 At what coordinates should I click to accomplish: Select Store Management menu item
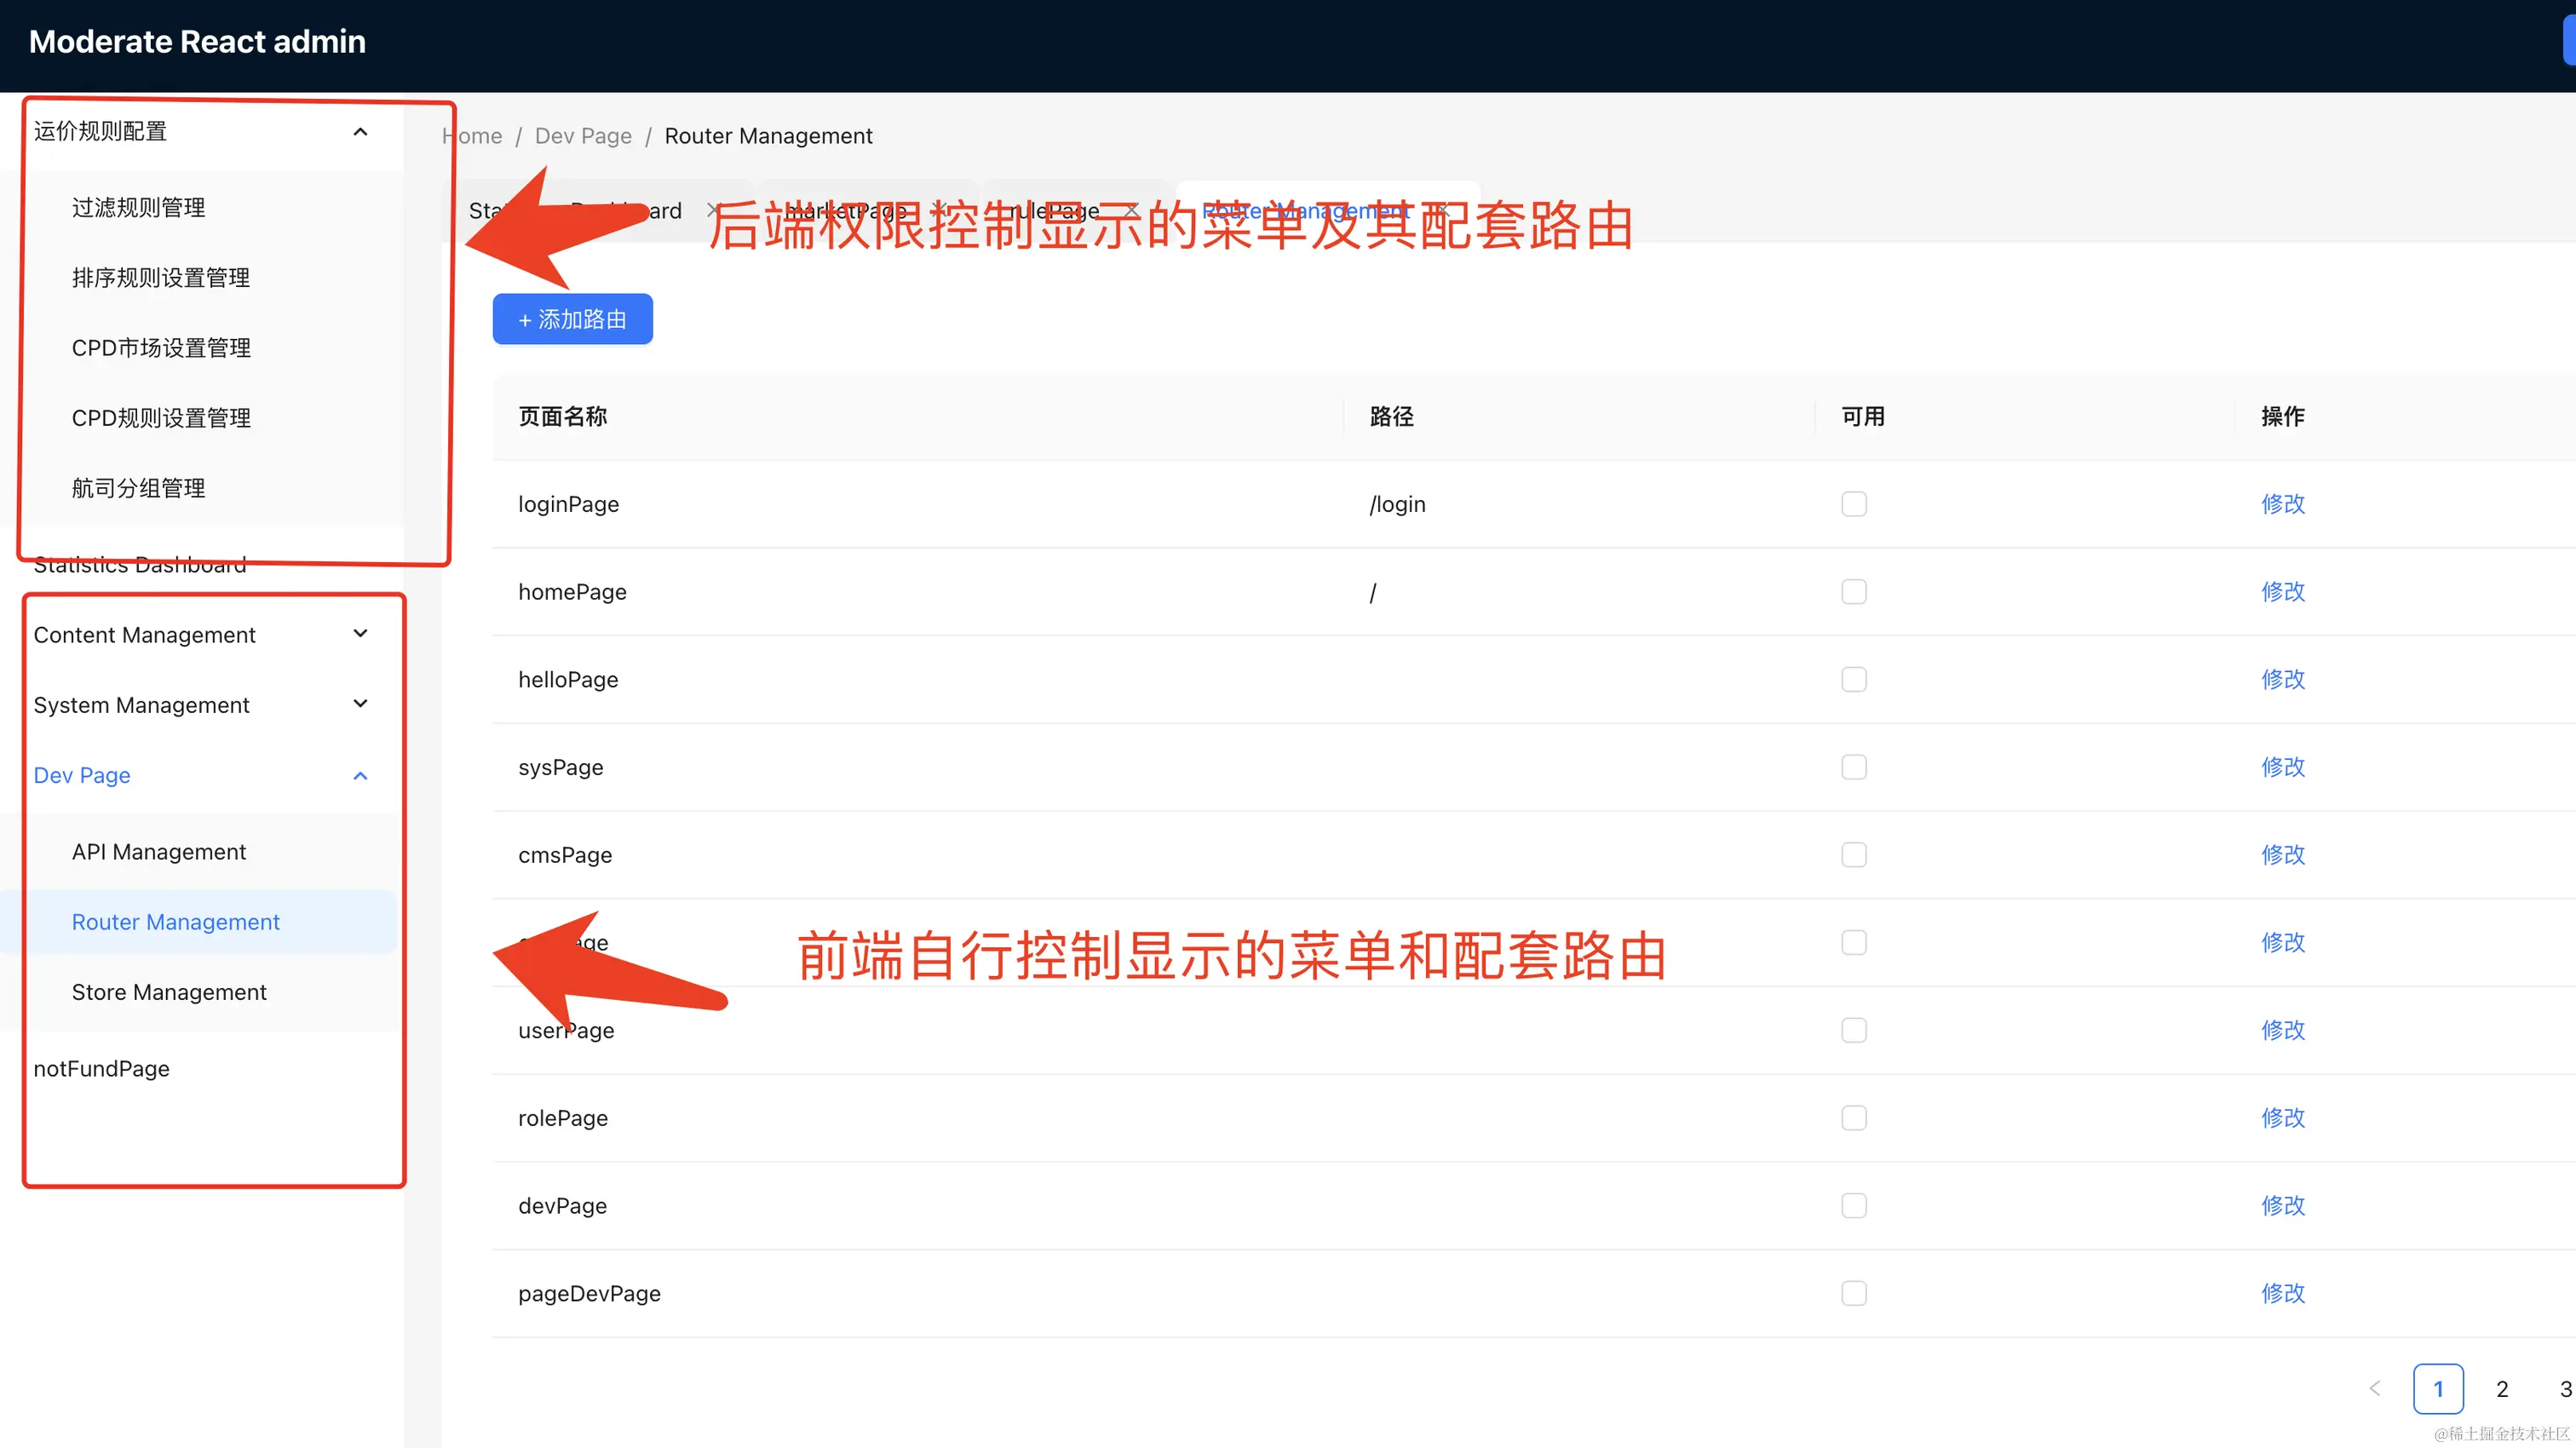tap(169, 992)
